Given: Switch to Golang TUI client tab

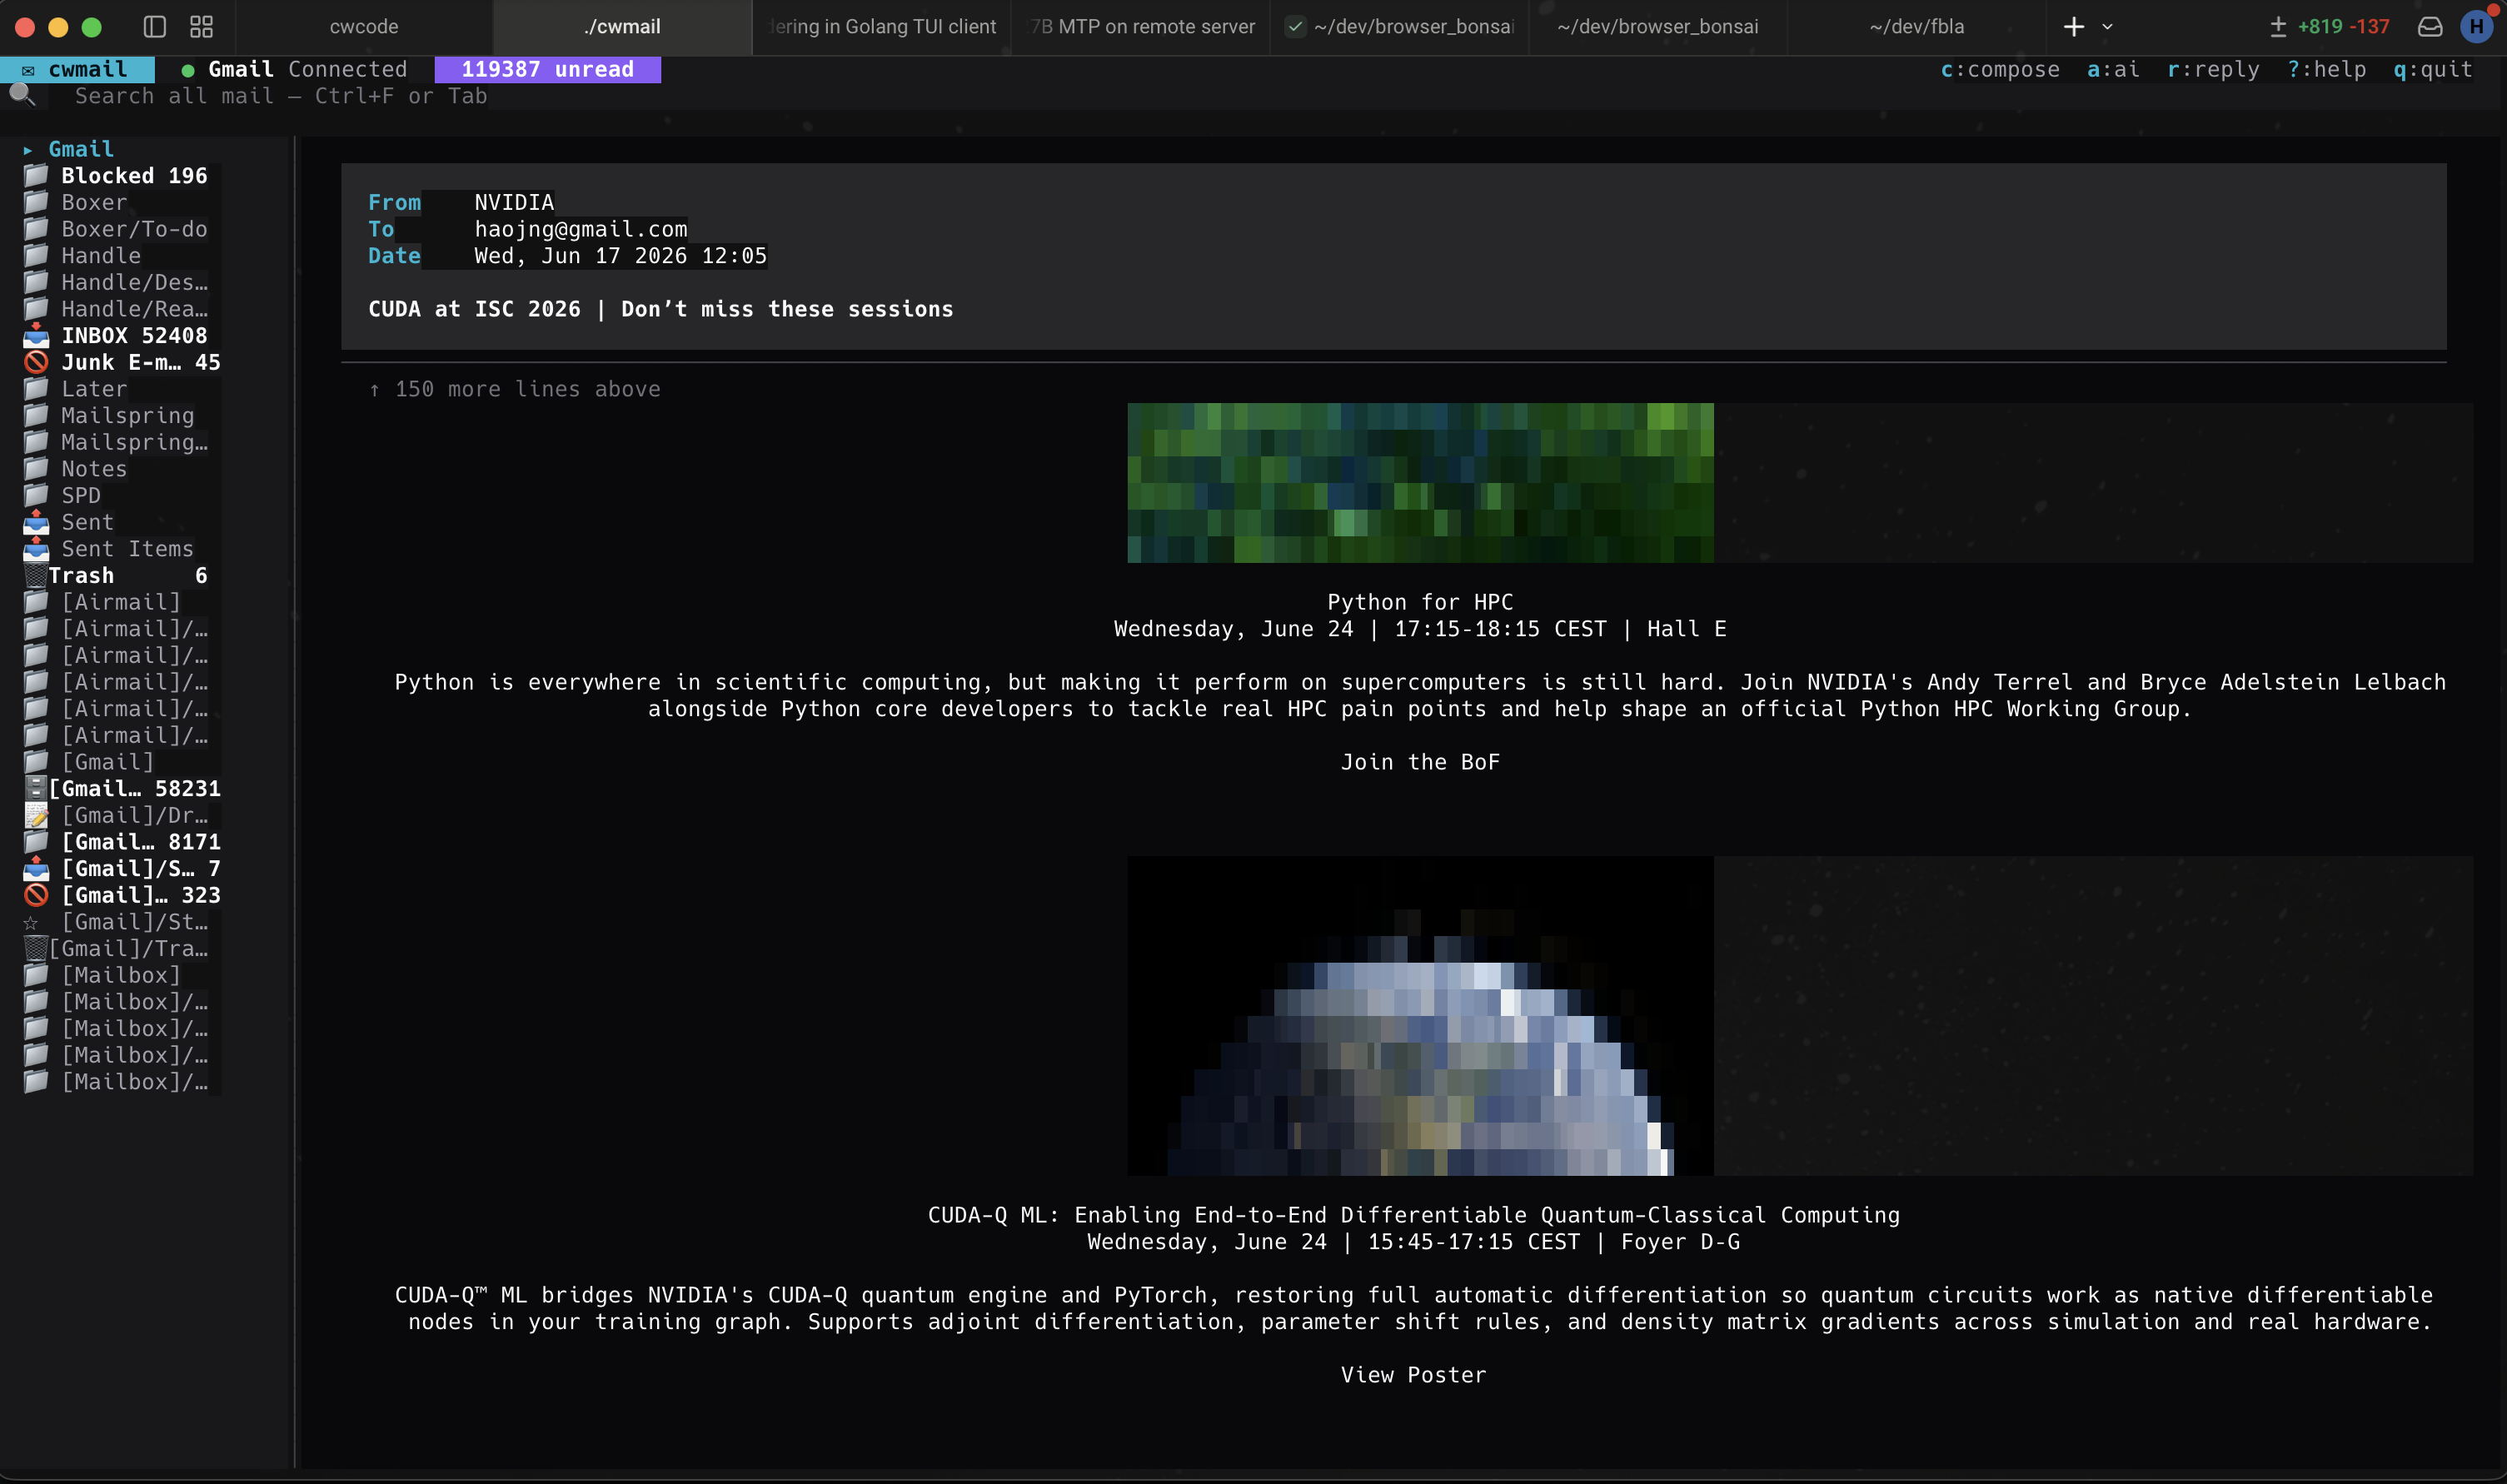Looking at the screenshot, I should point(882,27).
